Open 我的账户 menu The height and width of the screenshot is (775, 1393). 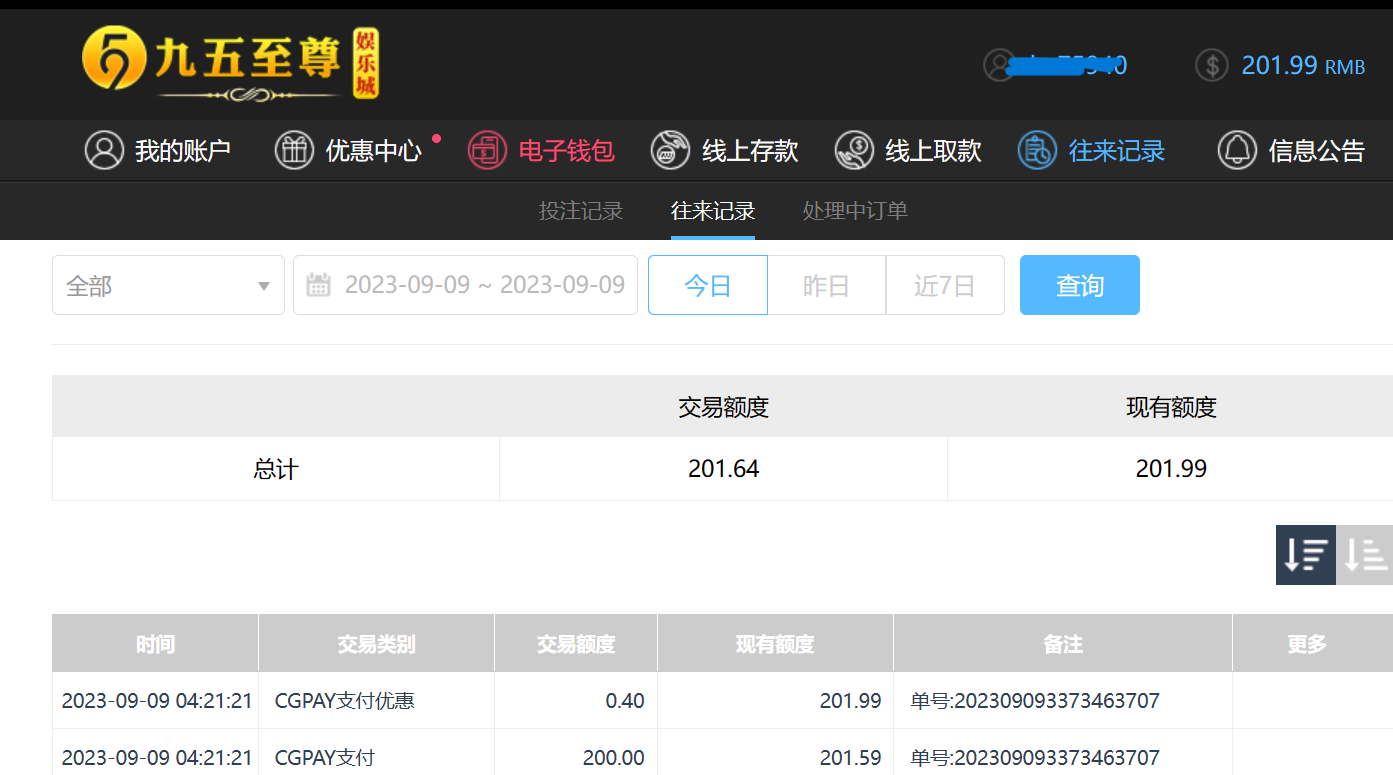158,151
